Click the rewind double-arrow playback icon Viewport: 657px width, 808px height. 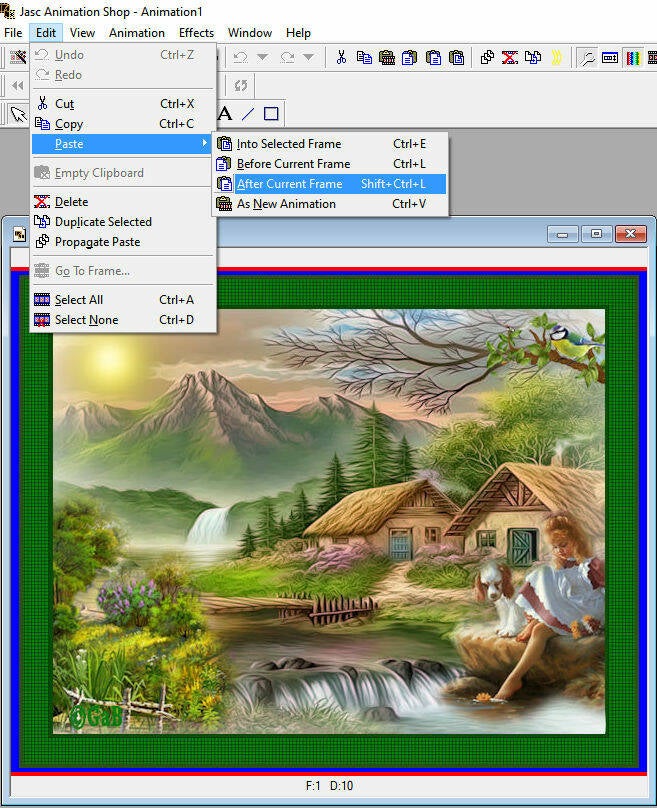[x=18, y=86]
